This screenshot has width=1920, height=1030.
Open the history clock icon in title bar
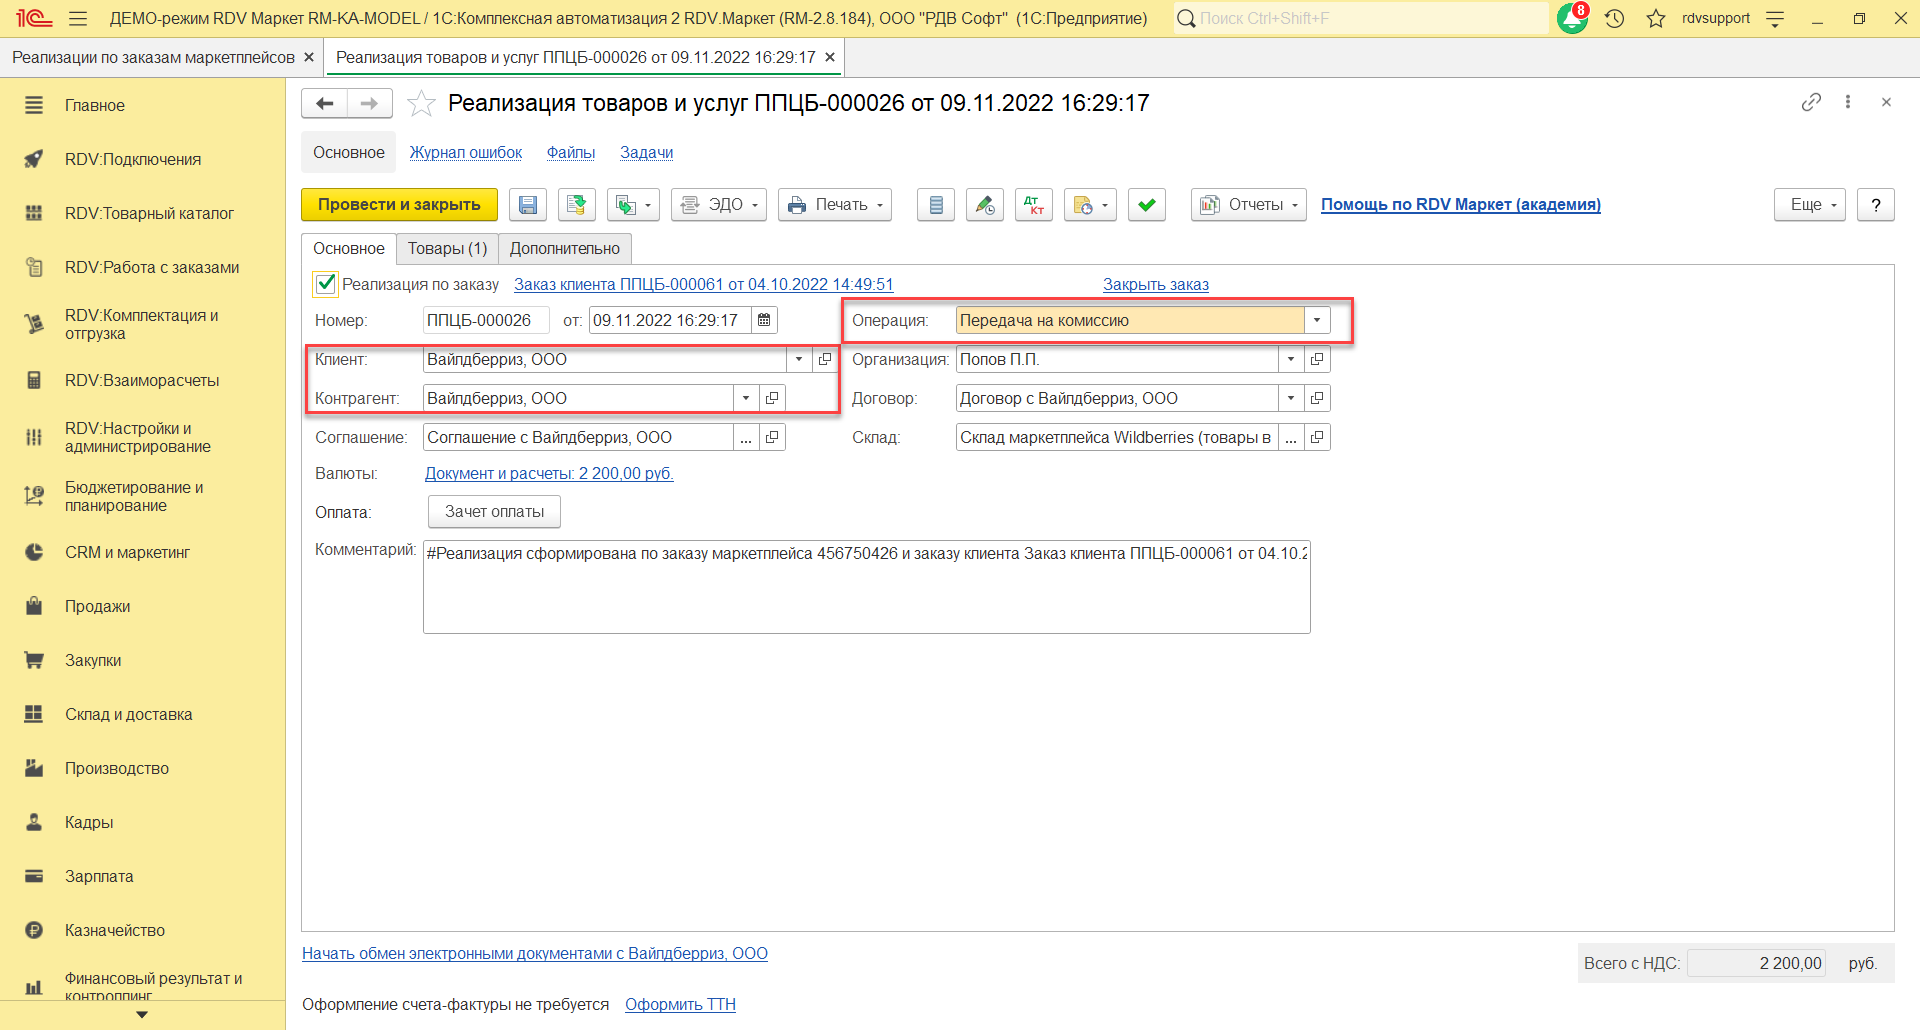pos(1614,18)
